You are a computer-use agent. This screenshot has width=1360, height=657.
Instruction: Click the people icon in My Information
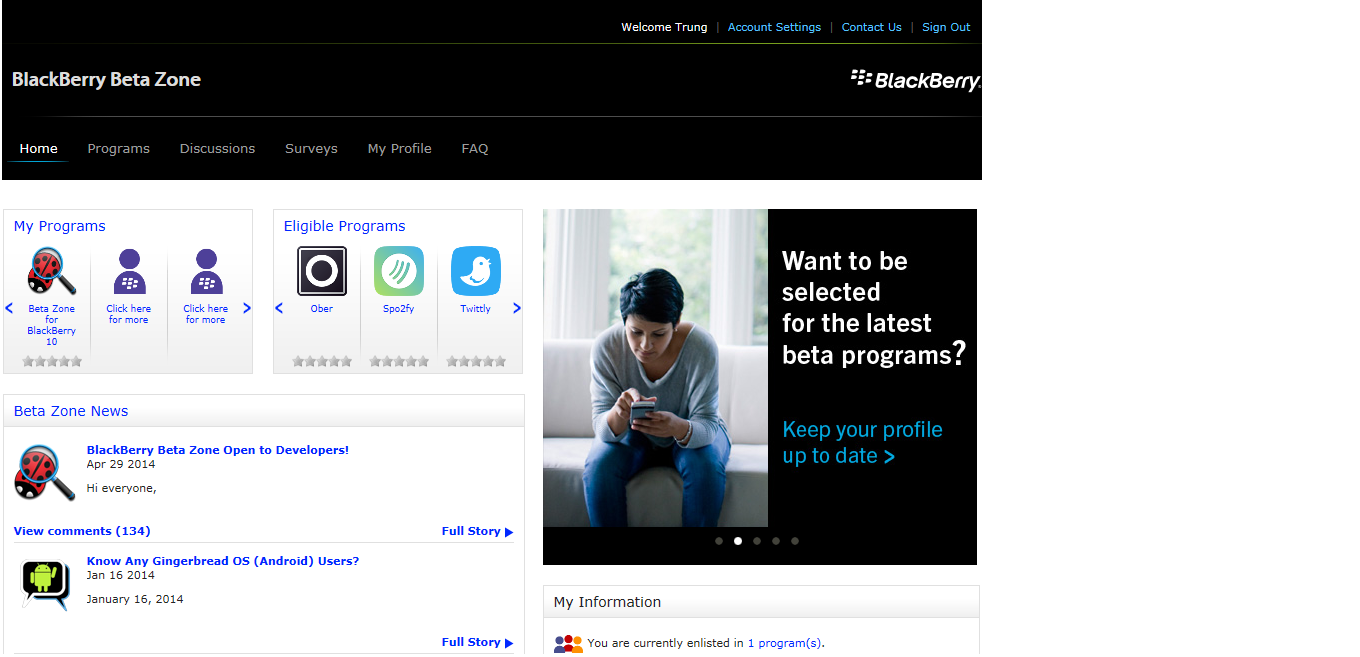pyautogui.click(x=568, y=644)
